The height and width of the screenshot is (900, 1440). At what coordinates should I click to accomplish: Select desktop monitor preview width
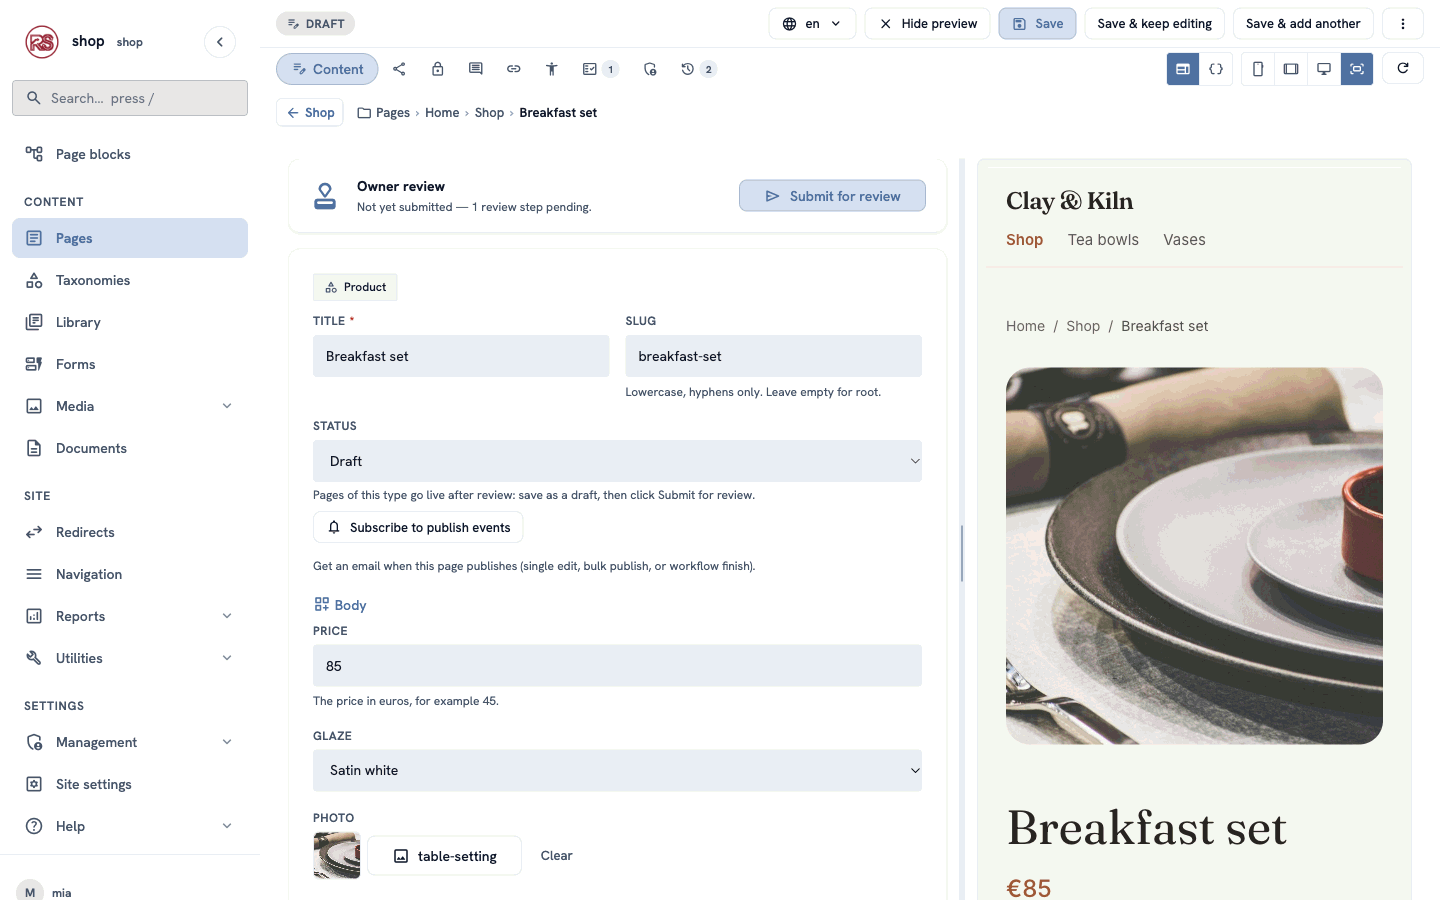pos(1324,69)
